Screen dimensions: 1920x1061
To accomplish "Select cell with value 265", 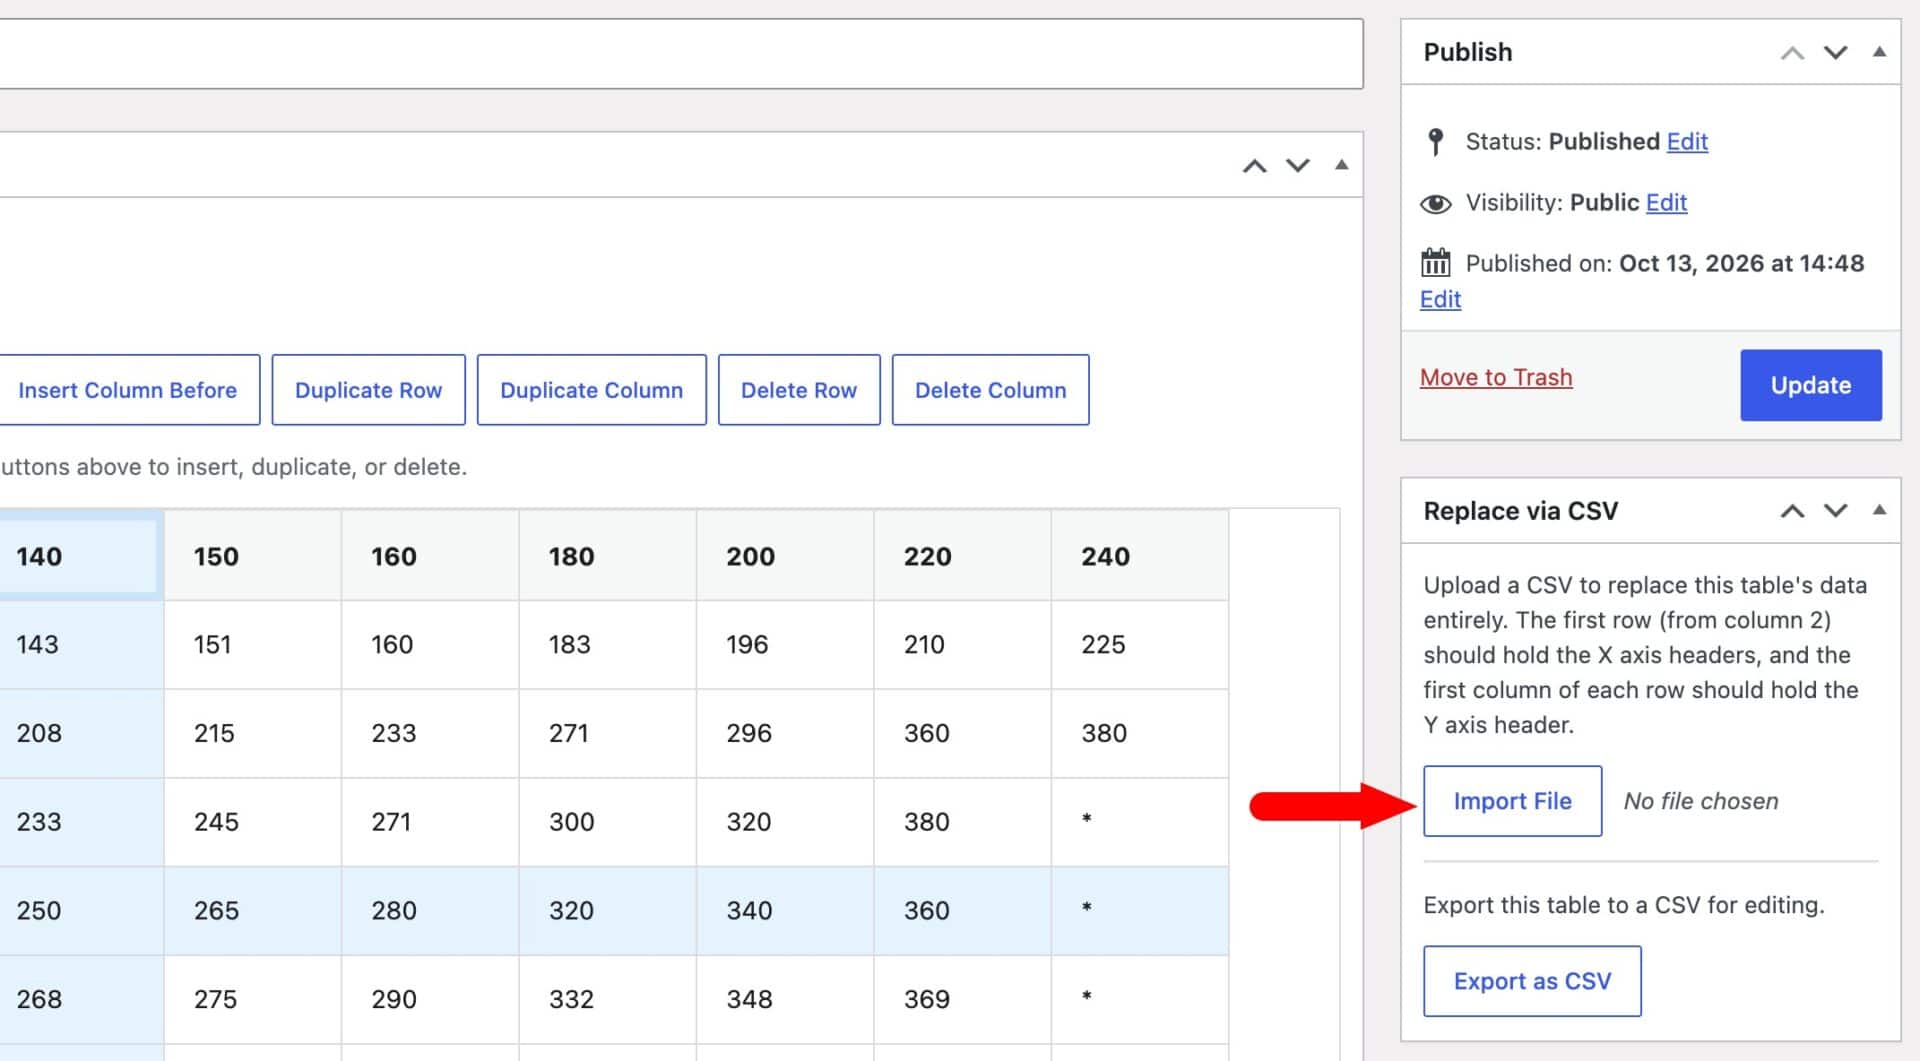I will (x=253, y=911).
